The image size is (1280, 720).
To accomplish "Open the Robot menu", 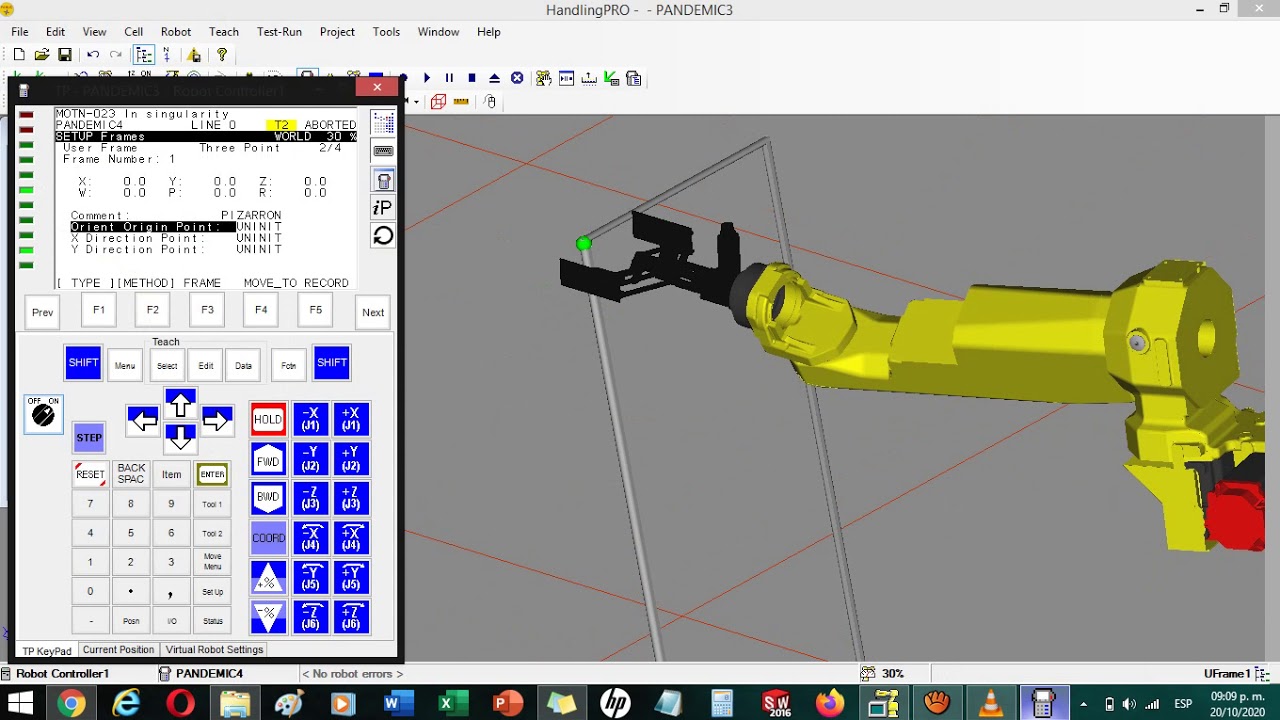I will [176, 32].
